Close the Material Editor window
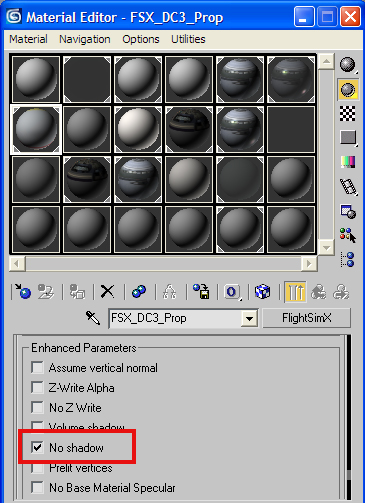 350,16
